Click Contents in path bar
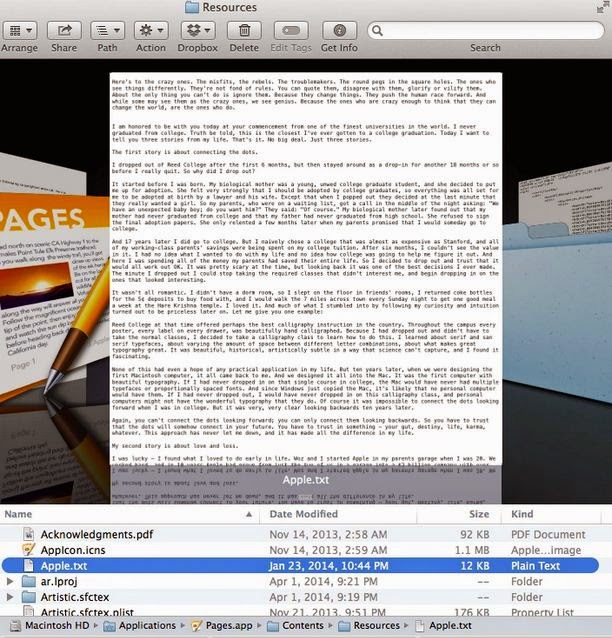612x638 pixels. click(303, 625)
